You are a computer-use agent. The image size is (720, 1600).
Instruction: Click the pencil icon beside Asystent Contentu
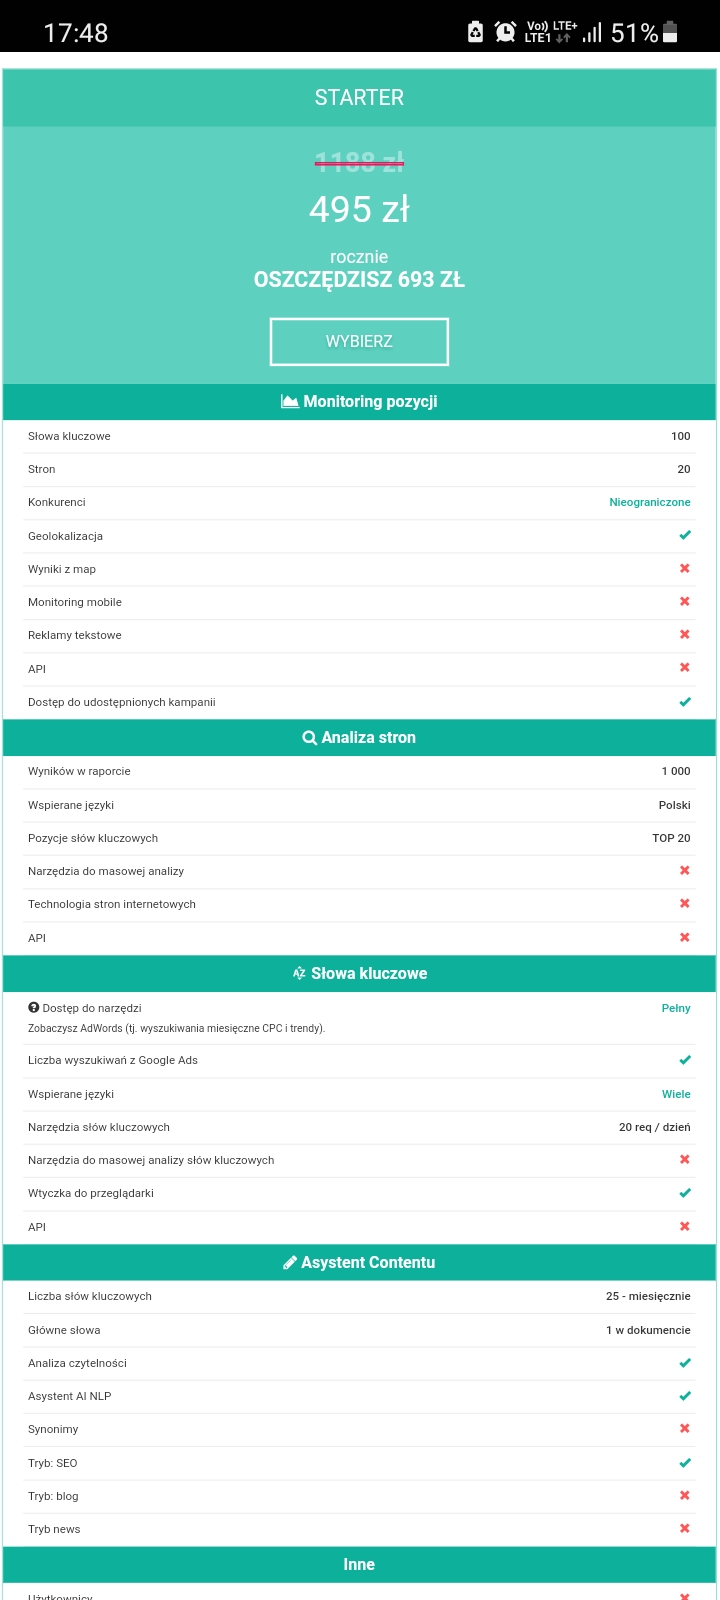point(290,1263)
